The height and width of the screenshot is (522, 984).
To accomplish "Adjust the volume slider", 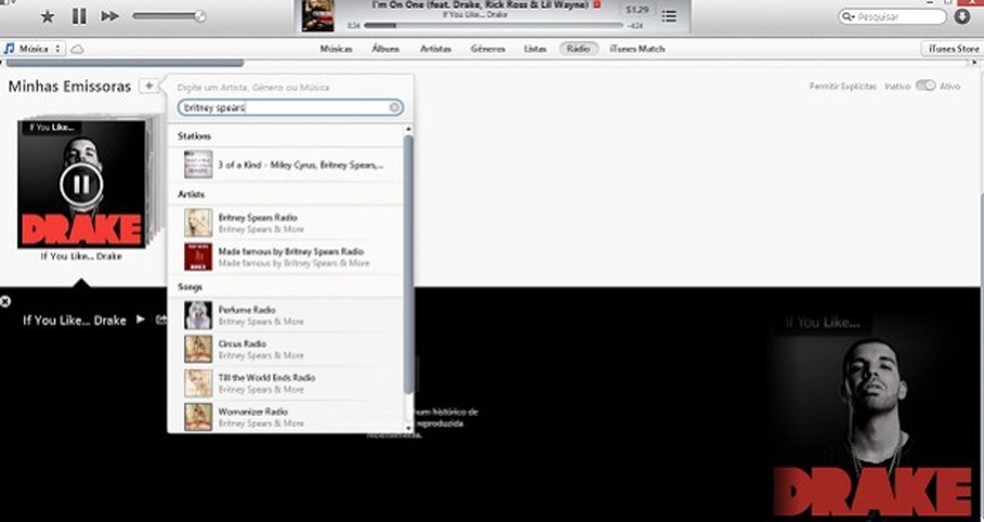I will 169,16.
